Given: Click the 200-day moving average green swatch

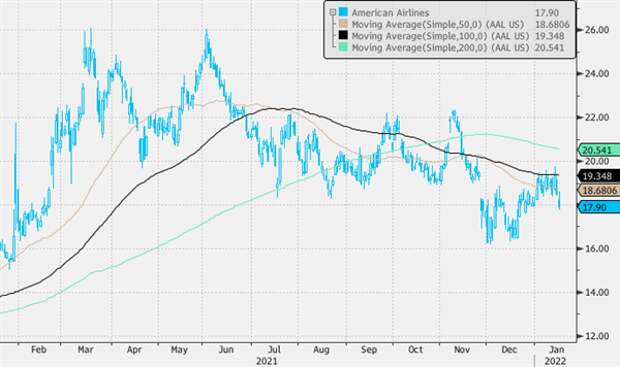Looking at the screenshot, I should point(343,47).
